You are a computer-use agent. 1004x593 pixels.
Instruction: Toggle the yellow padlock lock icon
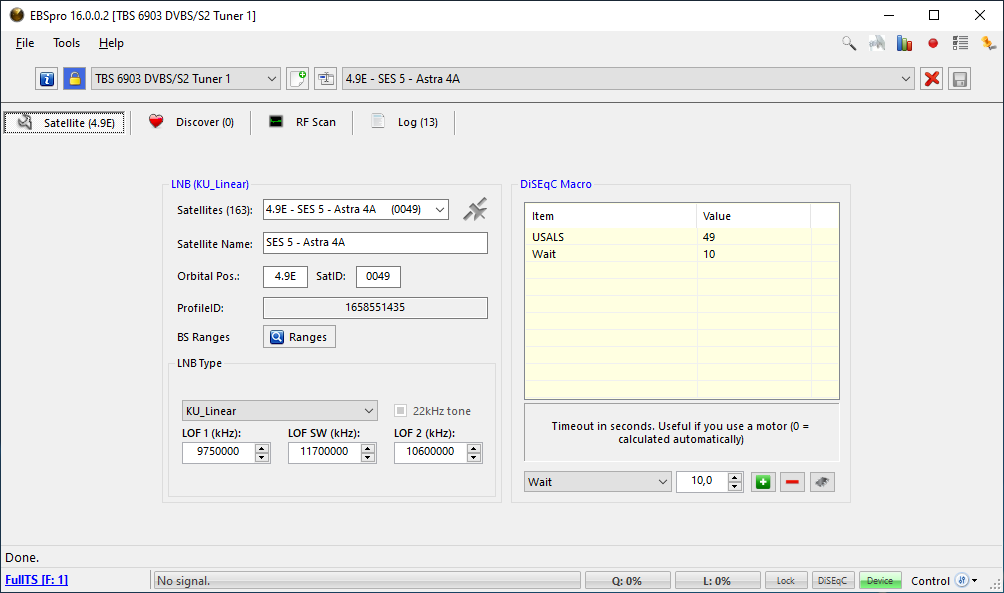click(74, 79)
